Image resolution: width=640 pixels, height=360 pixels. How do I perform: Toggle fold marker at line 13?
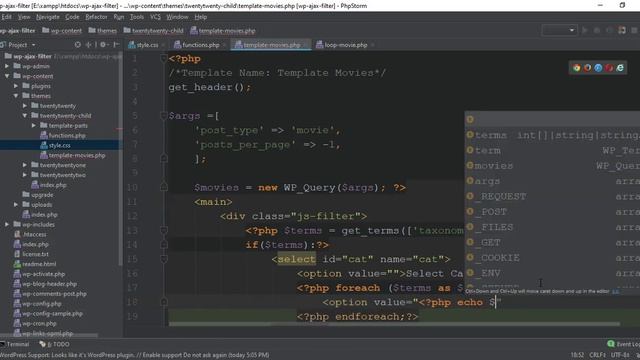tap(164, 231)
